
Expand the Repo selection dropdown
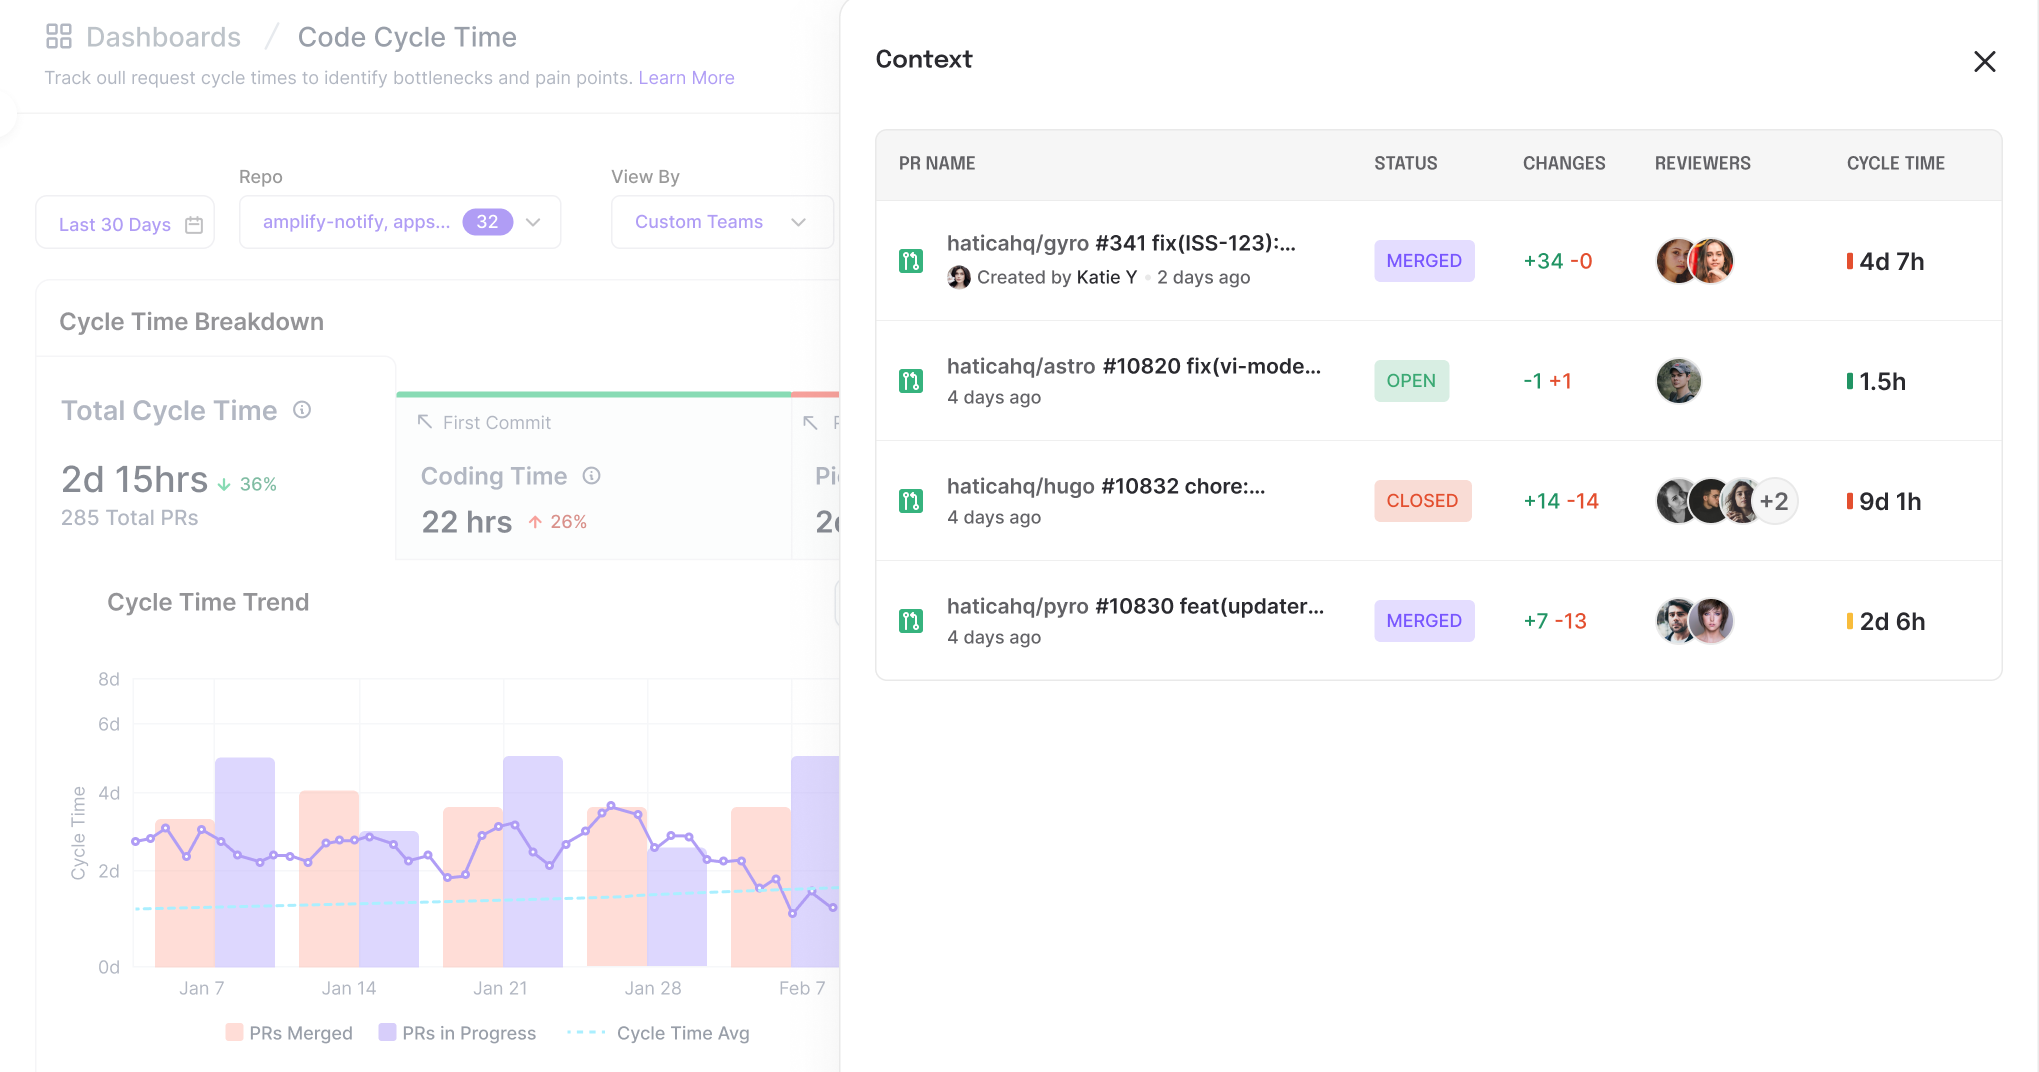[533, 222]
